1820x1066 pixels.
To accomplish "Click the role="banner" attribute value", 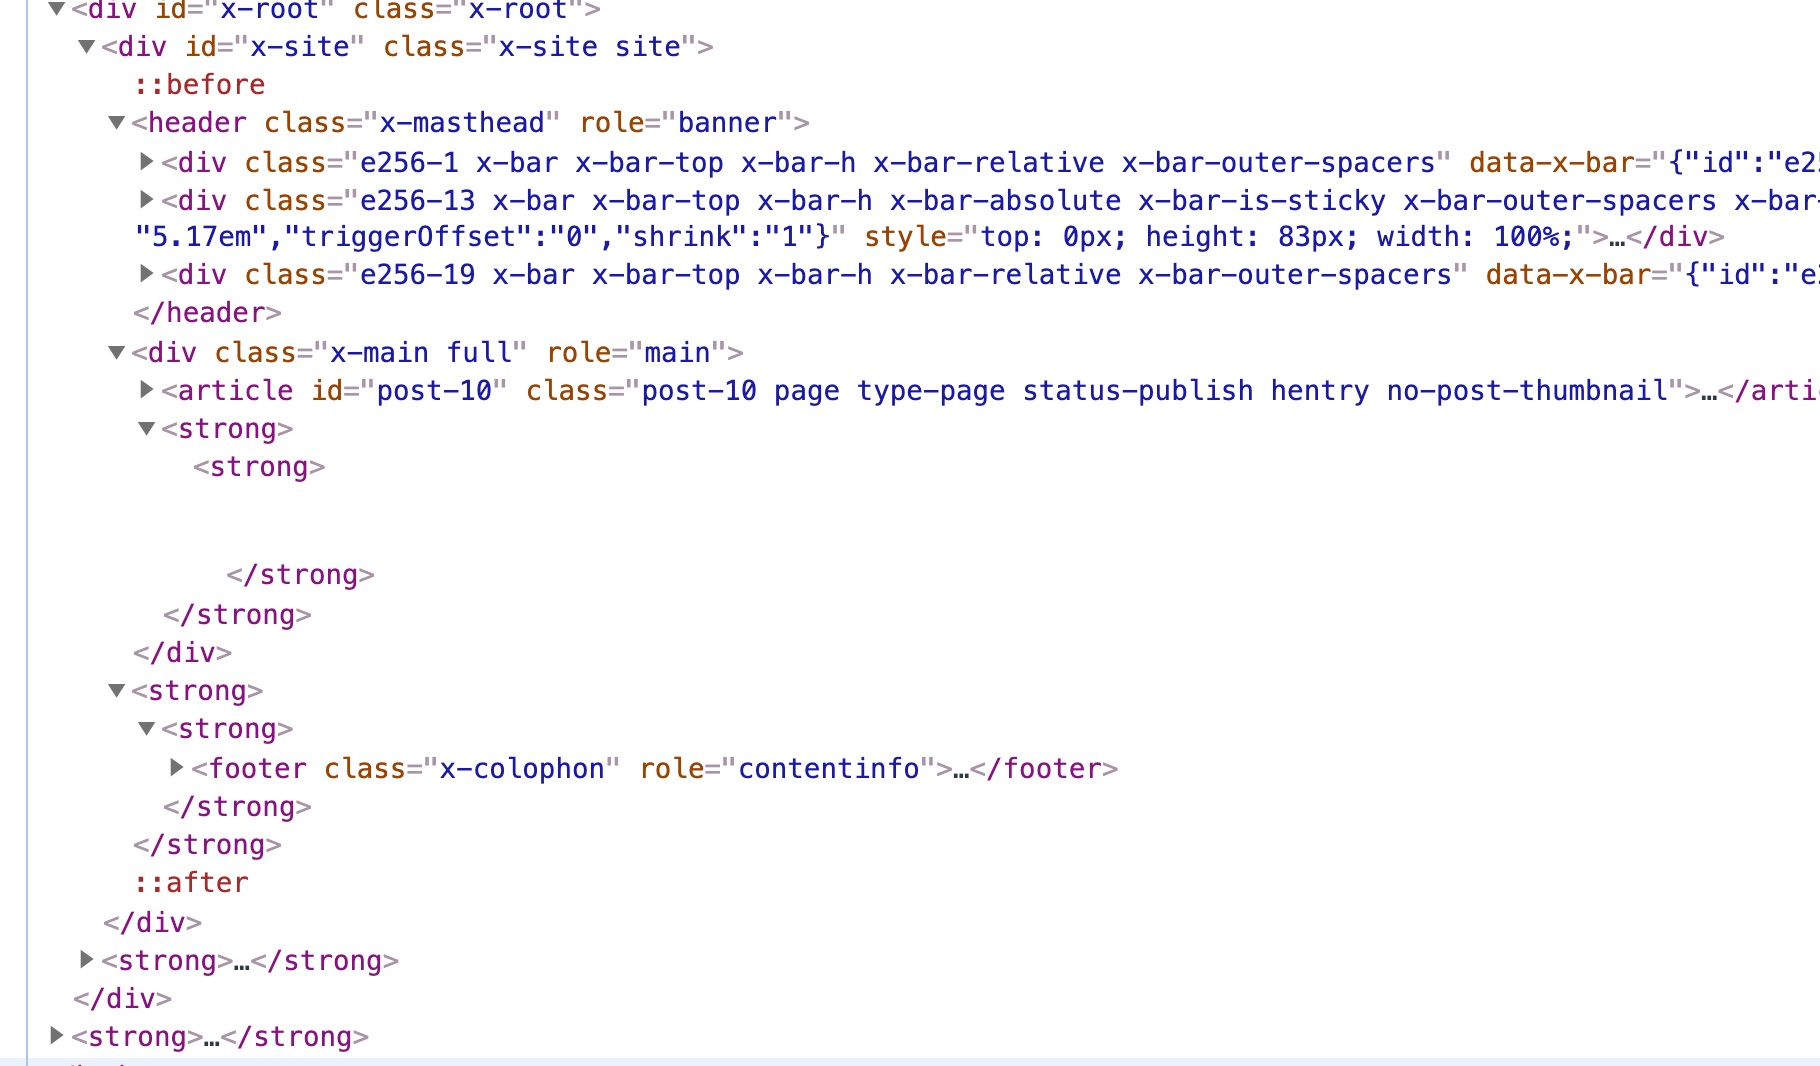I will click(x=727, y=123).
